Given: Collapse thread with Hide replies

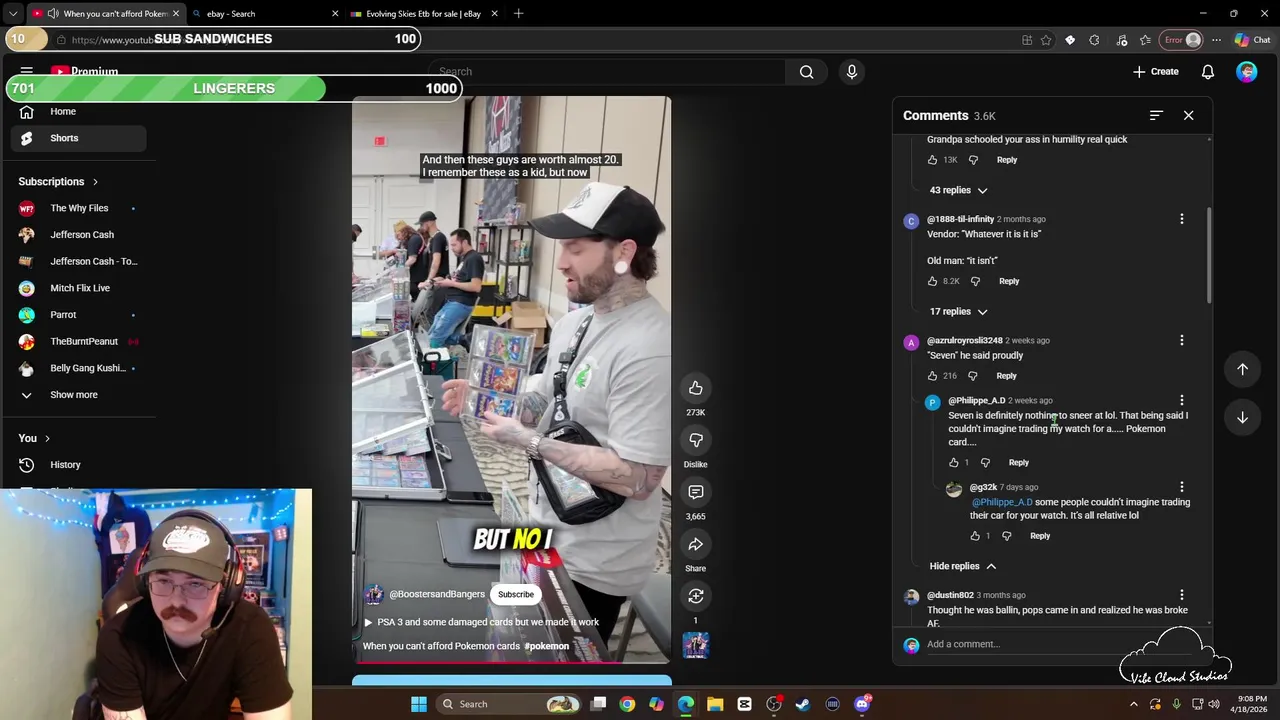Looking at the screenshot, I should pyautogui.click(x=962, y=566).
